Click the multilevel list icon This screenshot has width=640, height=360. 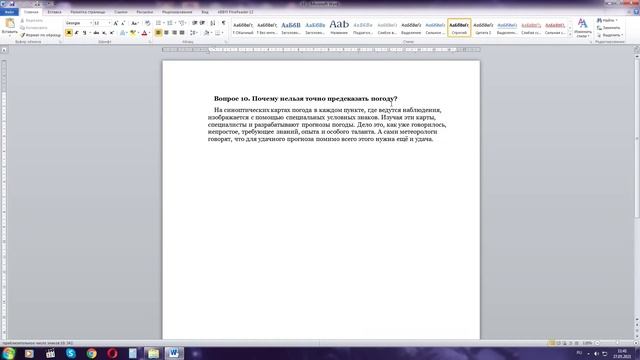[182, 23]
